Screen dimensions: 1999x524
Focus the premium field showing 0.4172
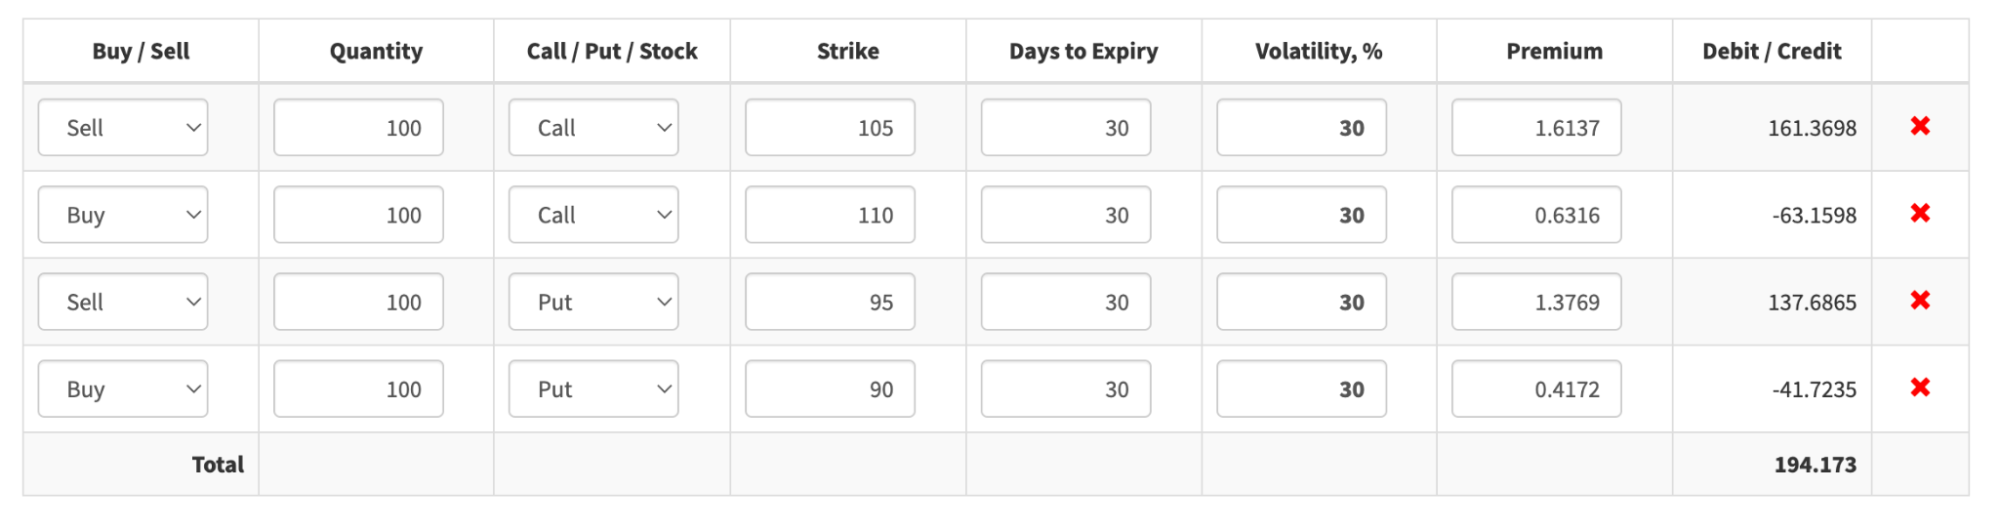1536,388
